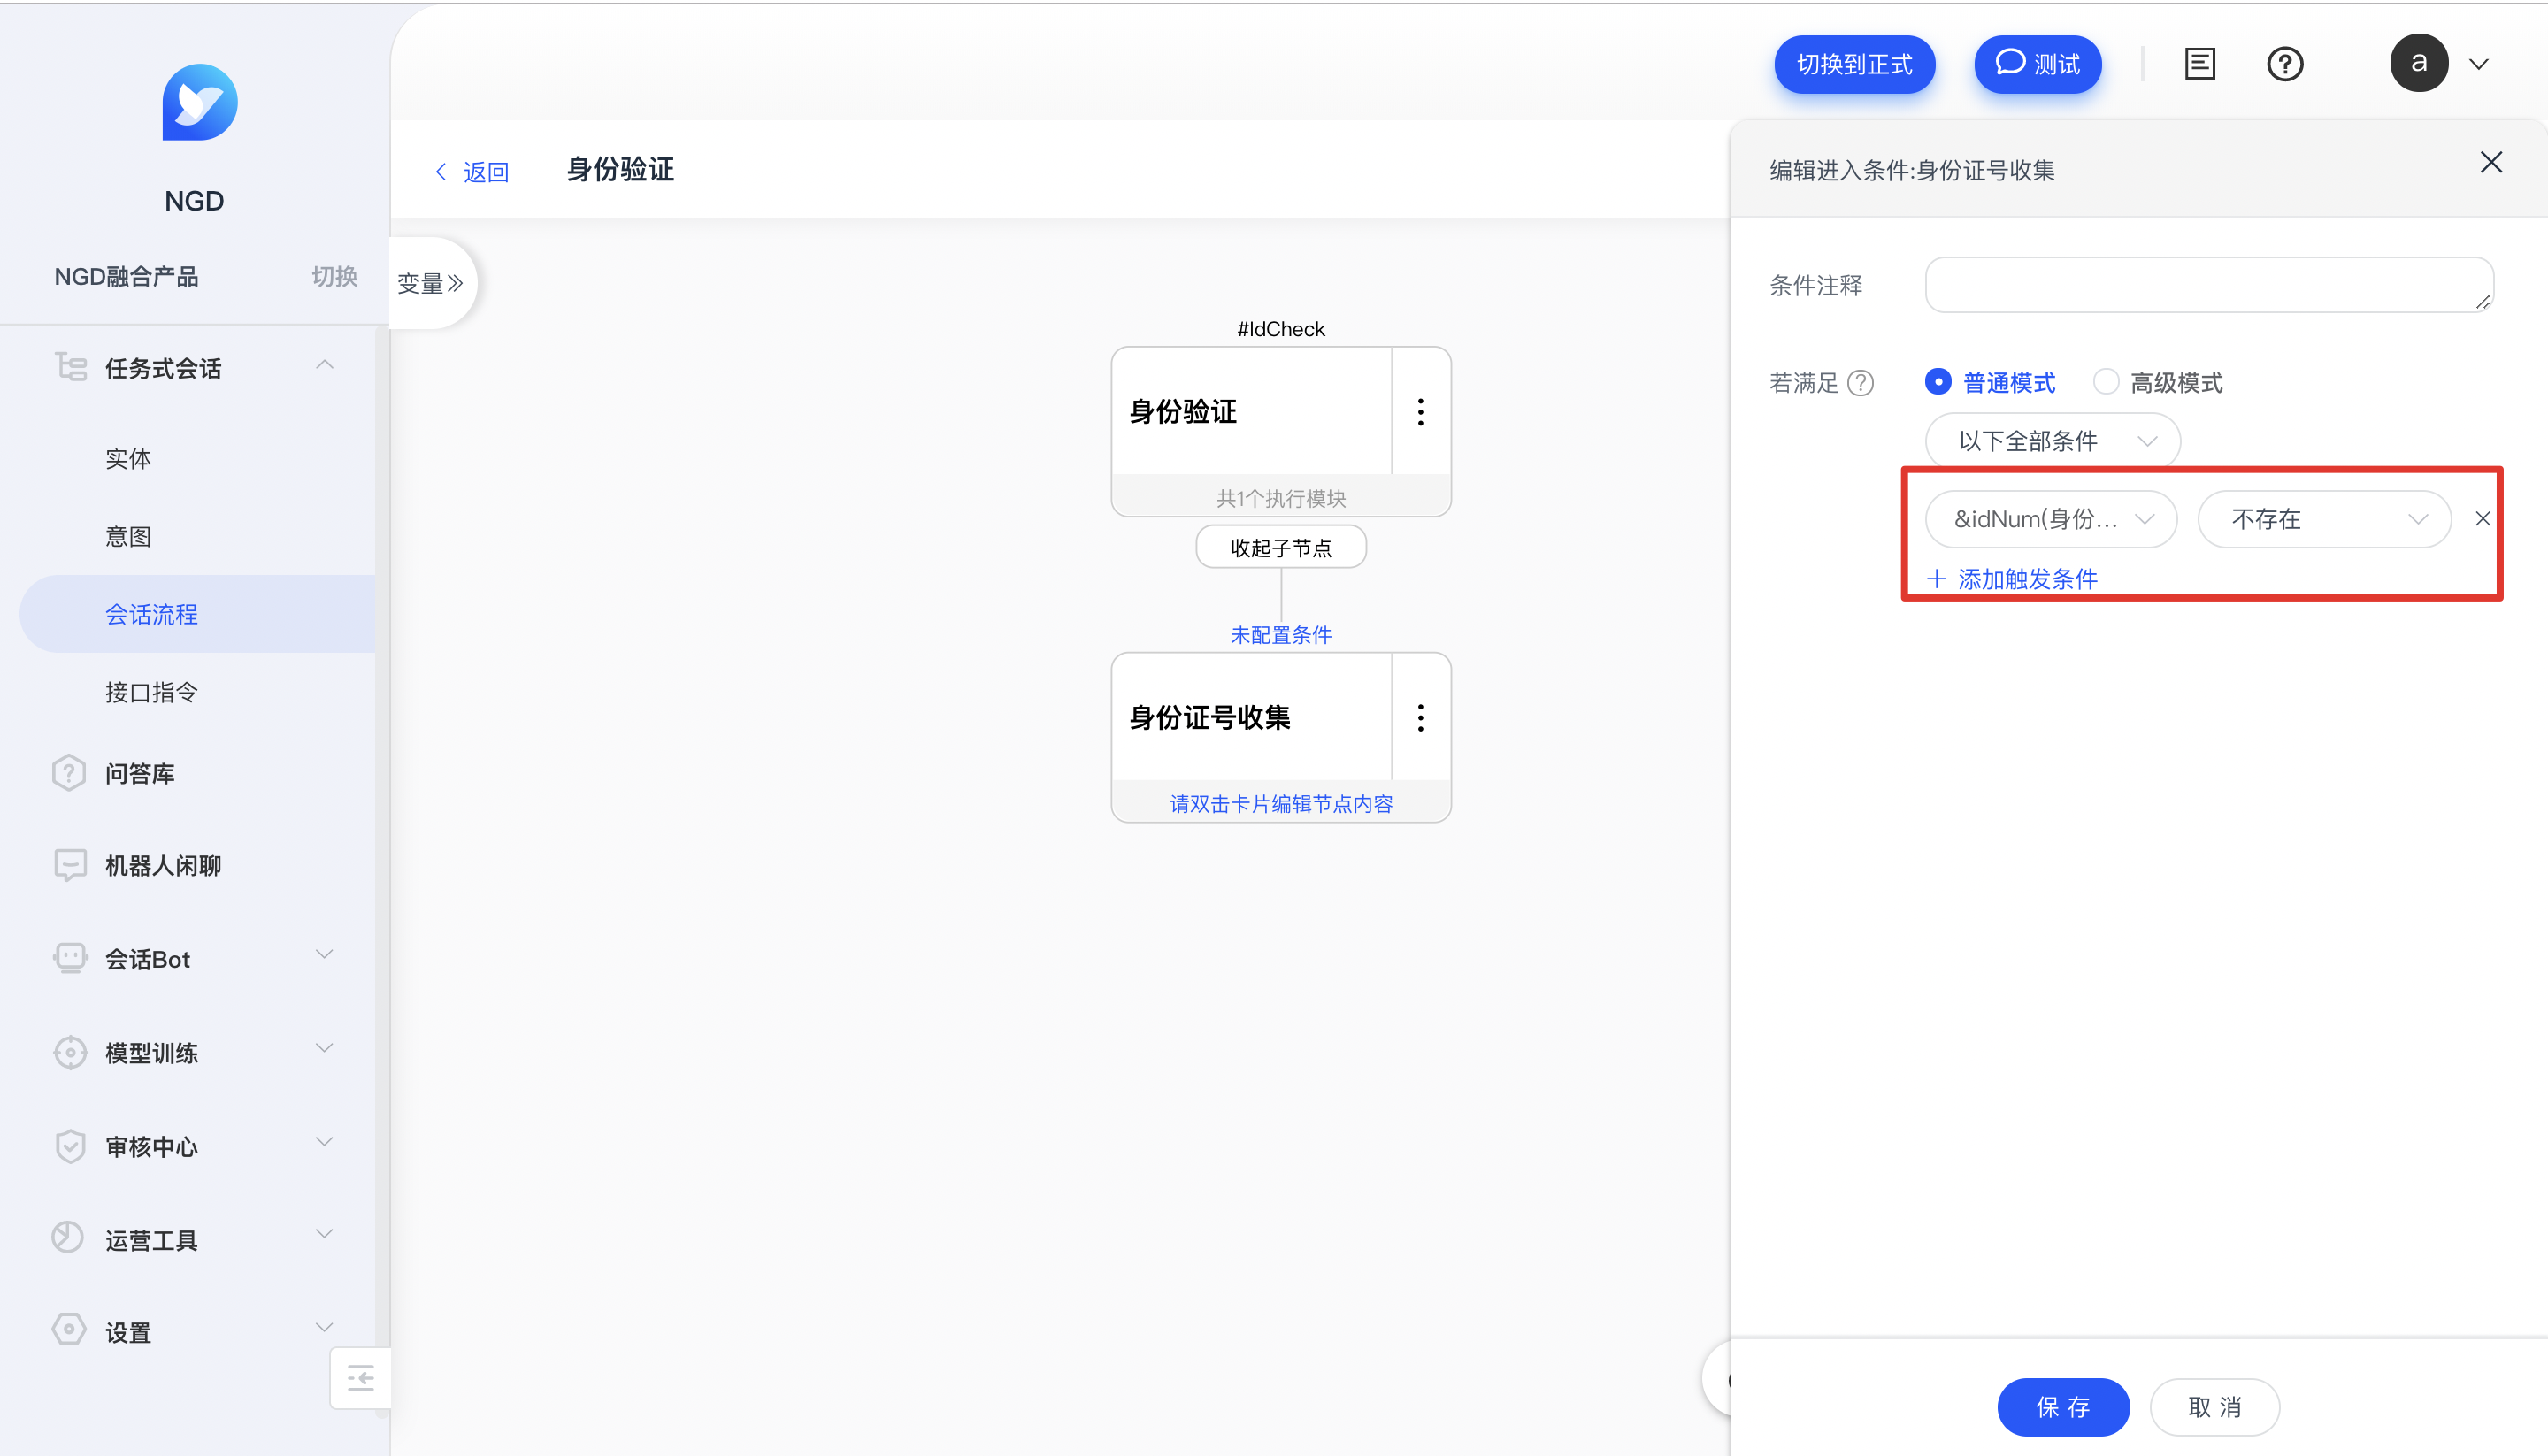Screen dimensions: 2548x1456
Task: Click the sidebar collapse icon at bottom
Action: tap(360, 1378)
